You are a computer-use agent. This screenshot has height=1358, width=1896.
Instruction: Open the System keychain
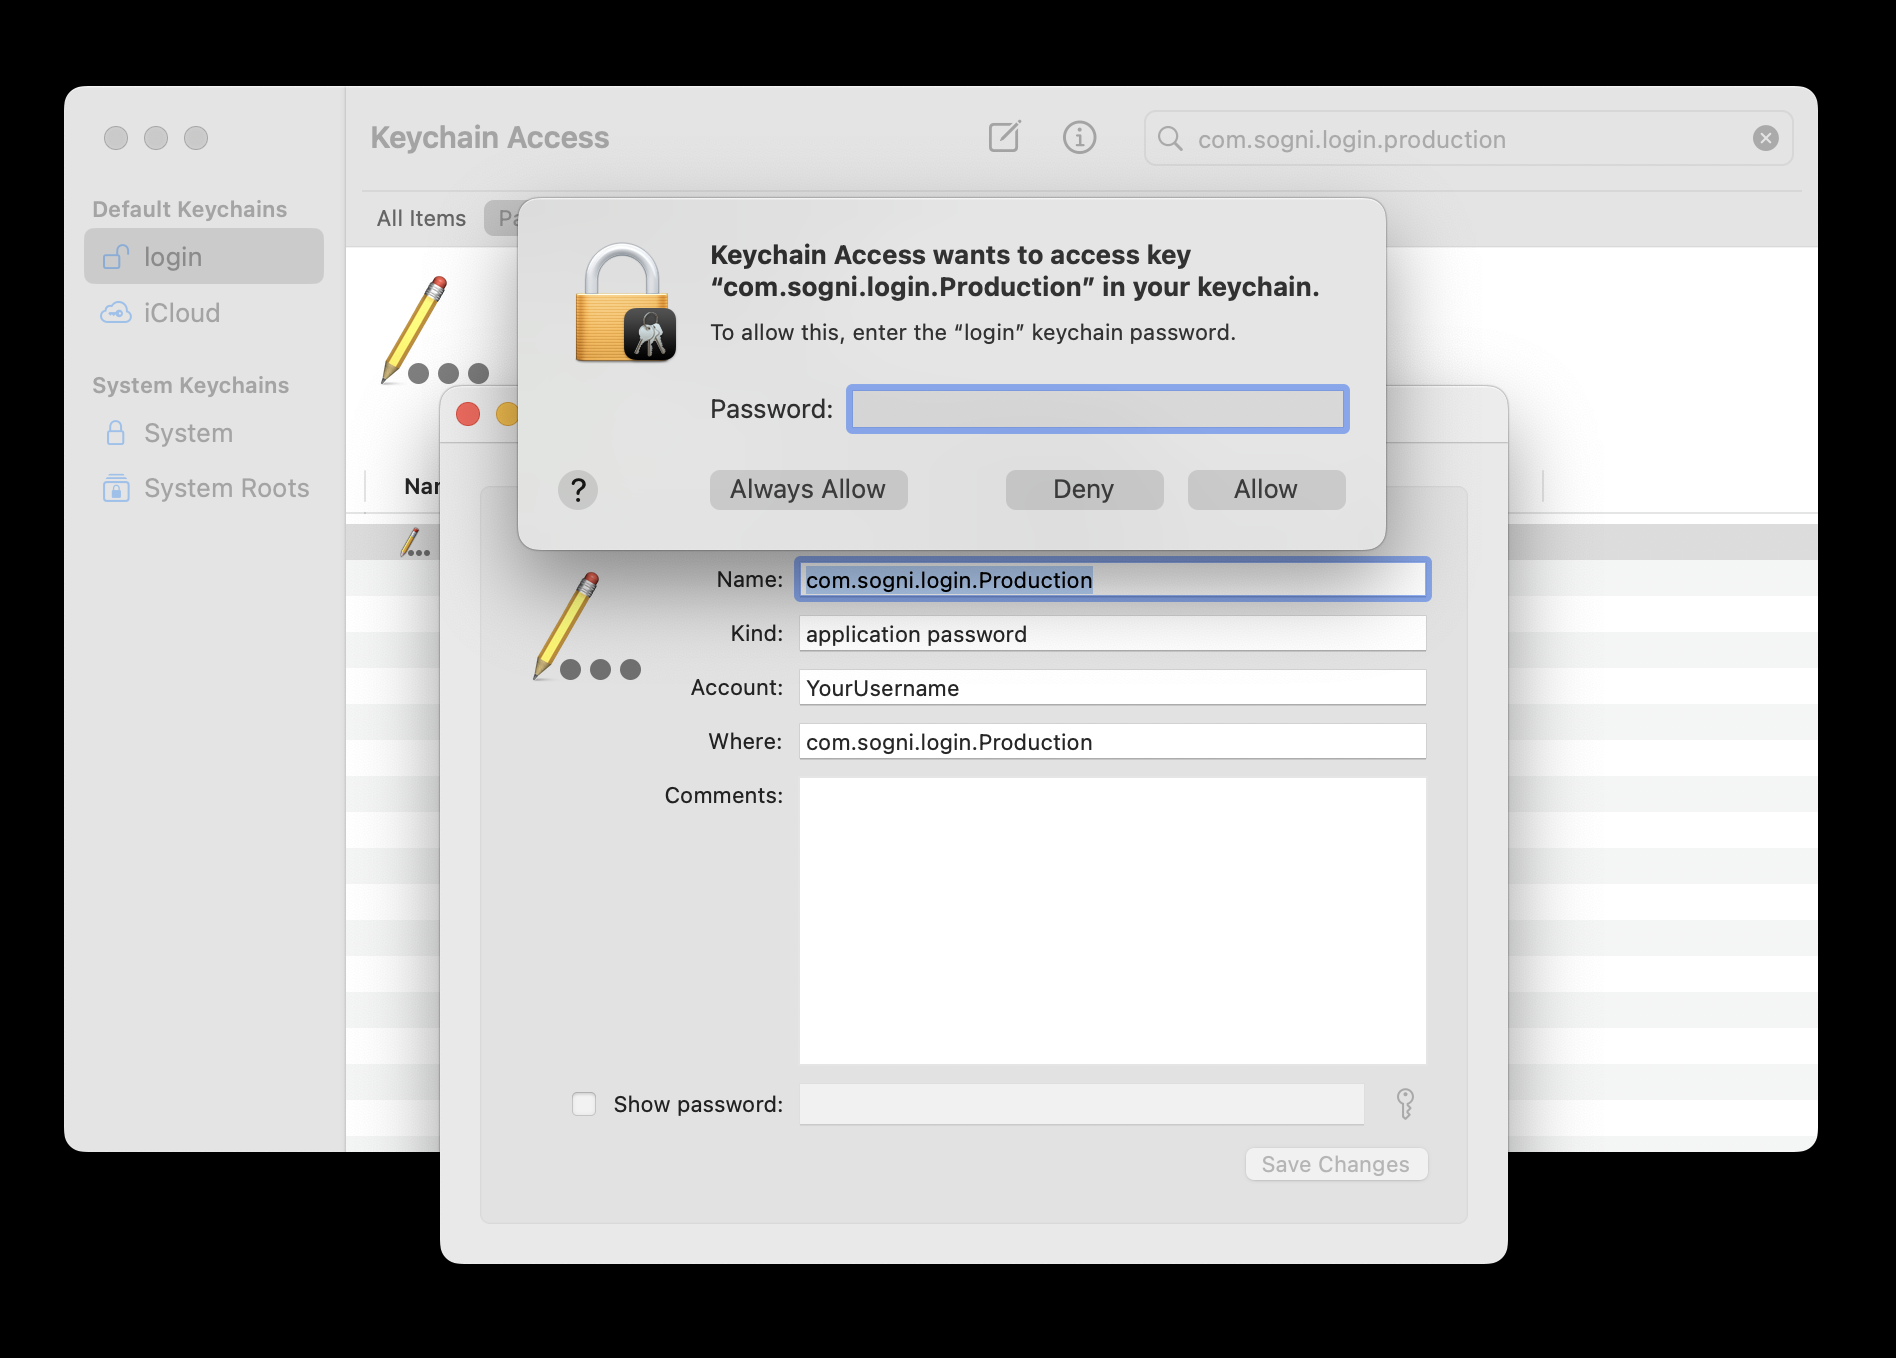pyautogui.click(x=187, y=433)
